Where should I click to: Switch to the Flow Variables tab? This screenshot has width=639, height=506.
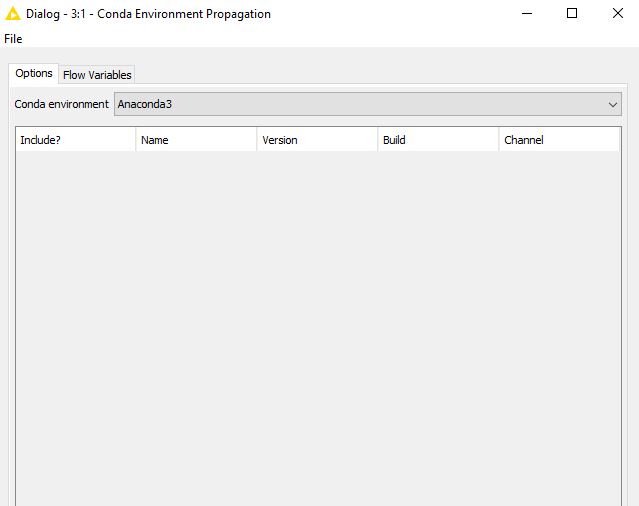point(97,75)
